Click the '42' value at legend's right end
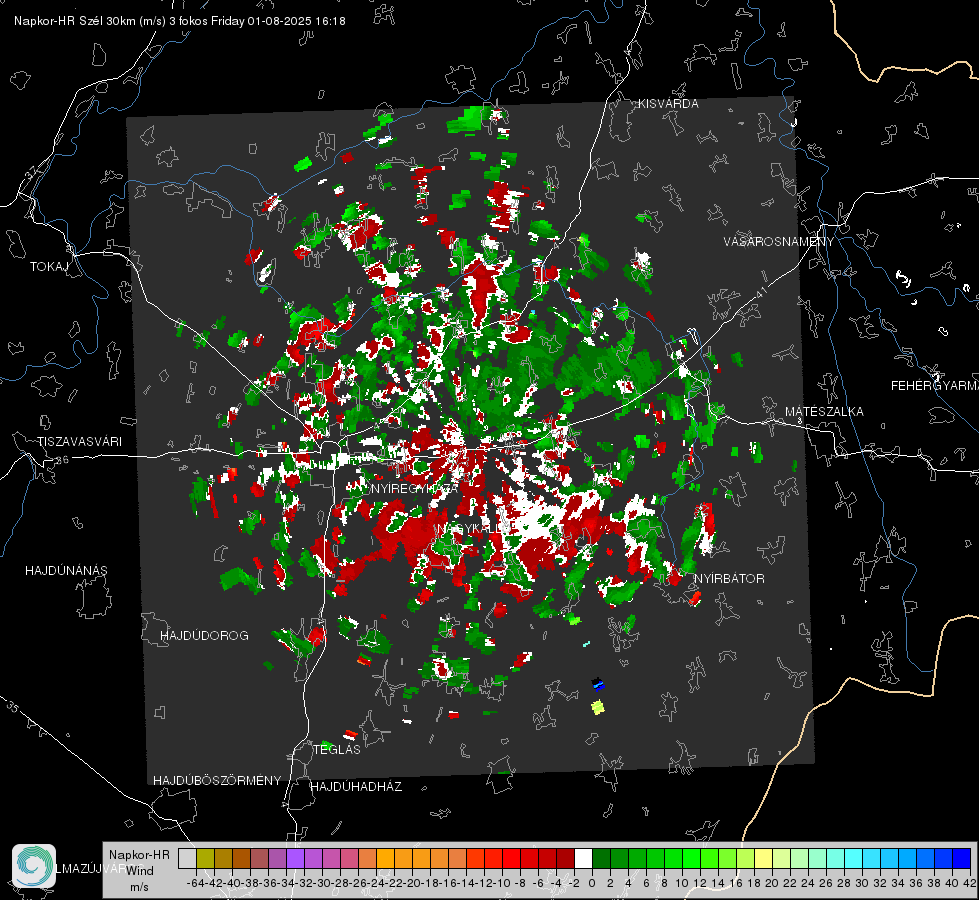 click(969, 883)
